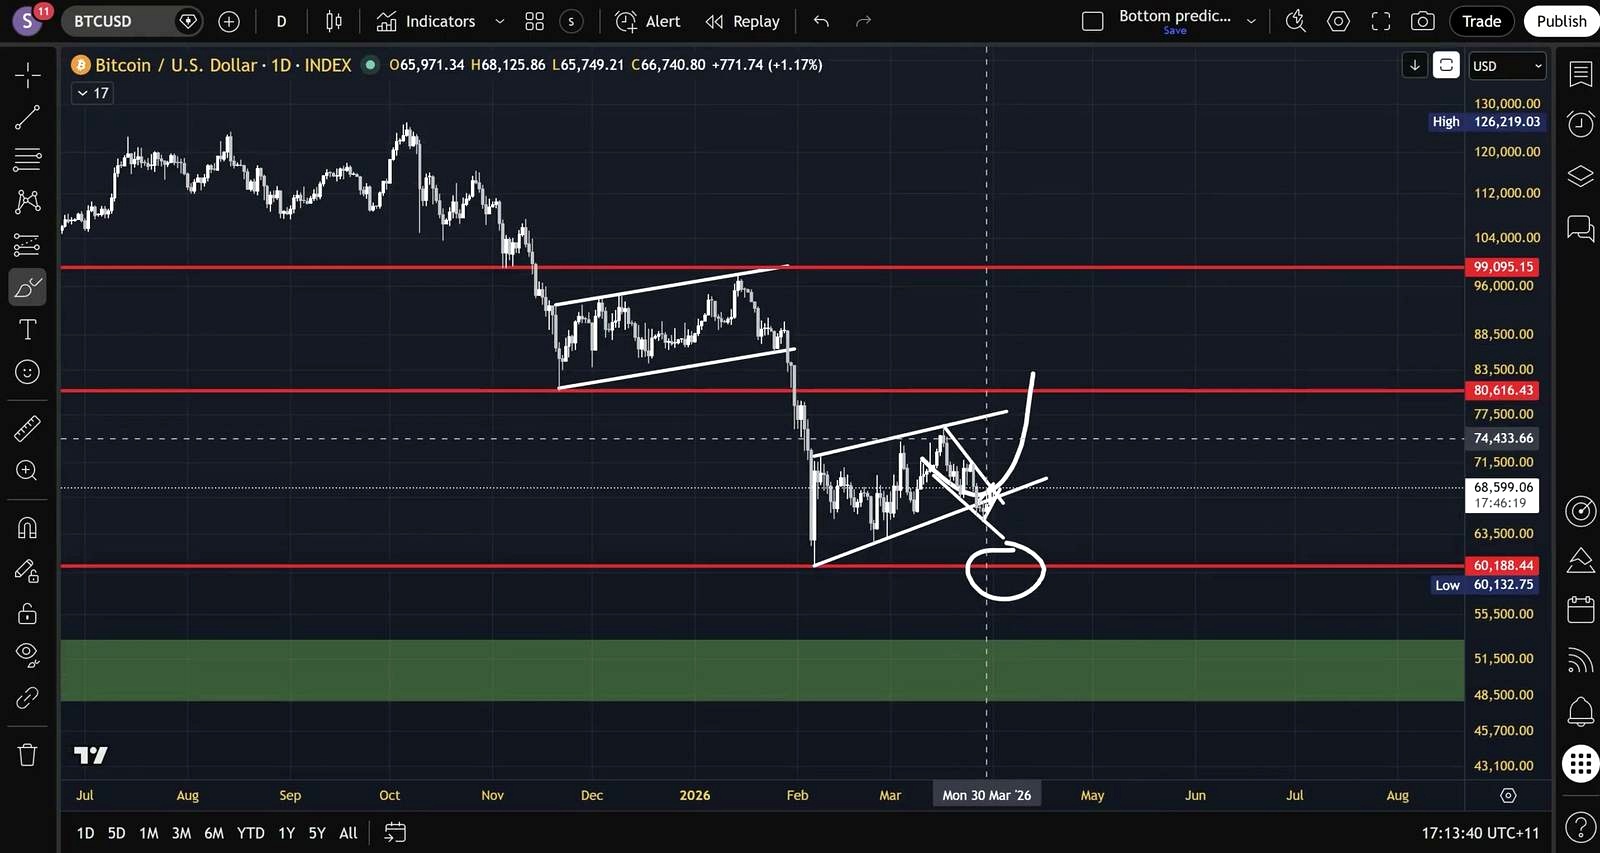This screenshot has height=853, width=1600.
Task: Add a symbol with the plus icon
Action: [x=229, y=21]
